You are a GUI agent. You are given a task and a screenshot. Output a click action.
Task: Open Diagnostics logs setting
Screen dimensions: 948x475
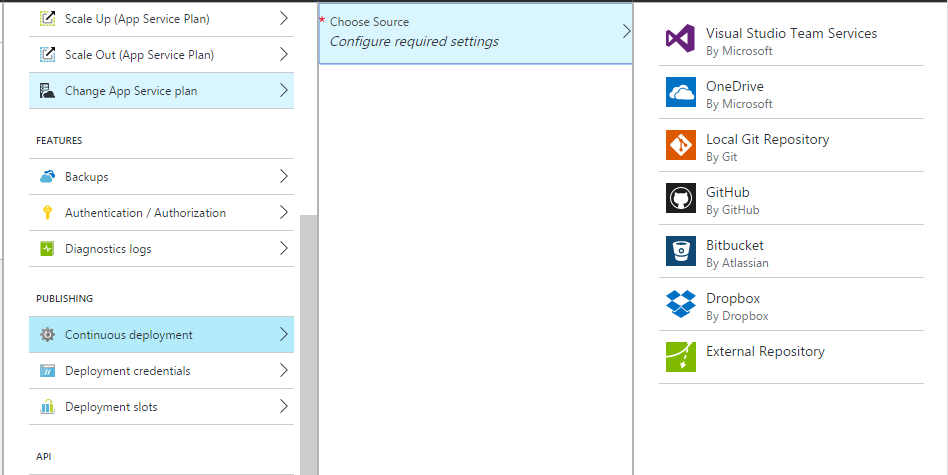pyautogui.click(x=161, y=249)
